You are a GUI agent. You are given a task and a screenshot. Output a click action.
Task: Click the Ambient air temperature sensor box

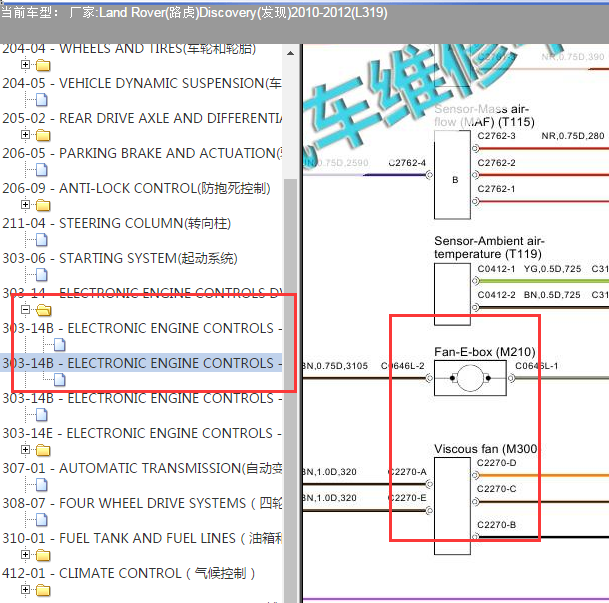click(452, 294)
